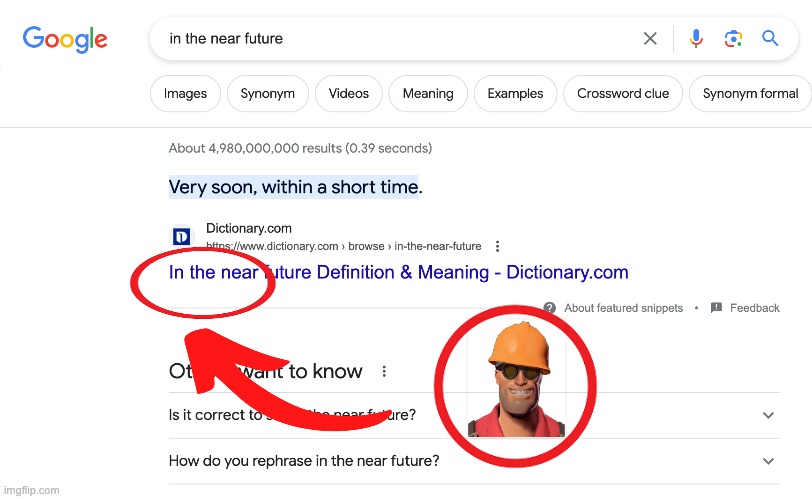Clear the search box with the X icon

click(650, 38)
